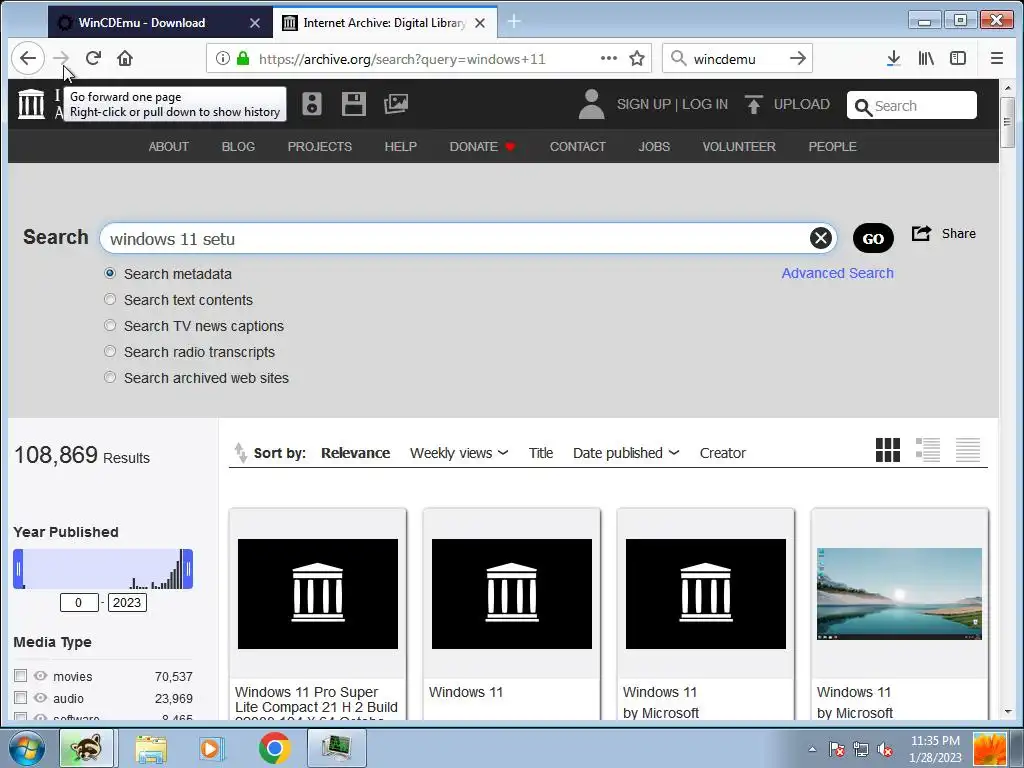Show hidden system tray icons
The width and height of the screenshot is (1024, 768).
(x=812, y=749)
